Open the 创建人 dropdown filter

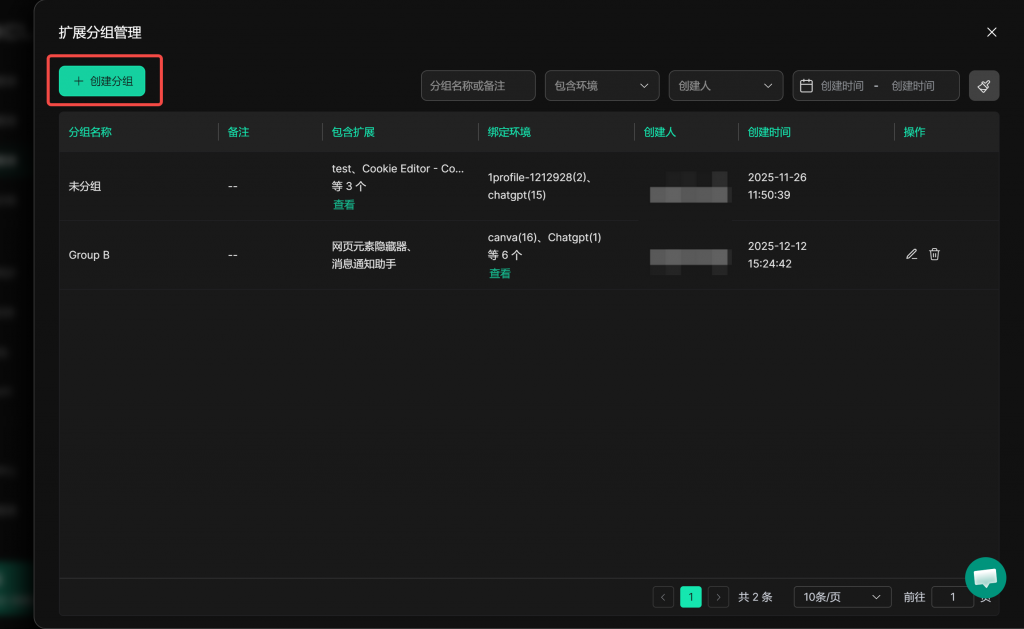click(x=725, y=86)
